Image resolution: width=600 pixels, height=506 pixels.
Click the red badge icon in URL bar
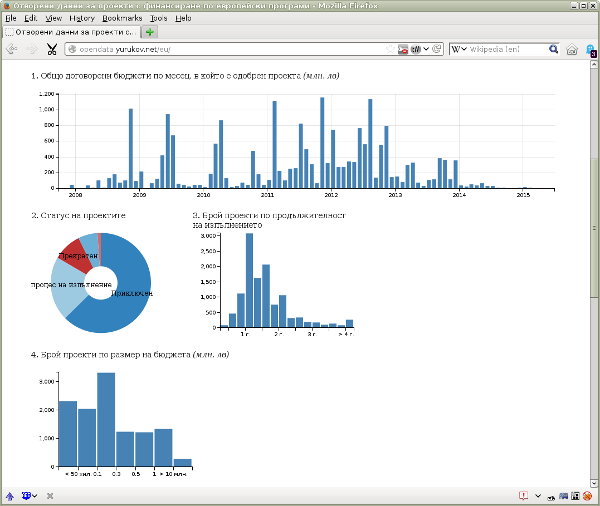tap(403, 49)
